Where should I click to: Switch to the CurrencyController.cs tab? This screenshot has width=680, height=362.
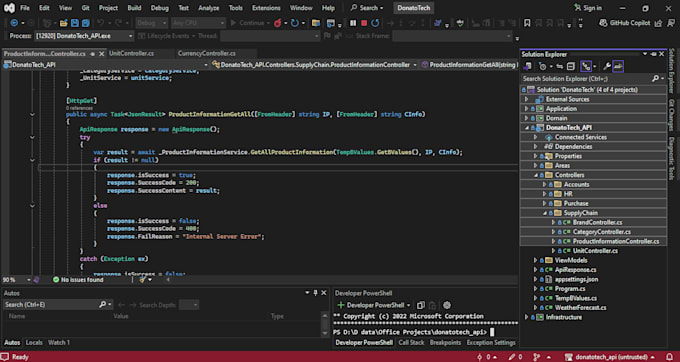(206, 53)
